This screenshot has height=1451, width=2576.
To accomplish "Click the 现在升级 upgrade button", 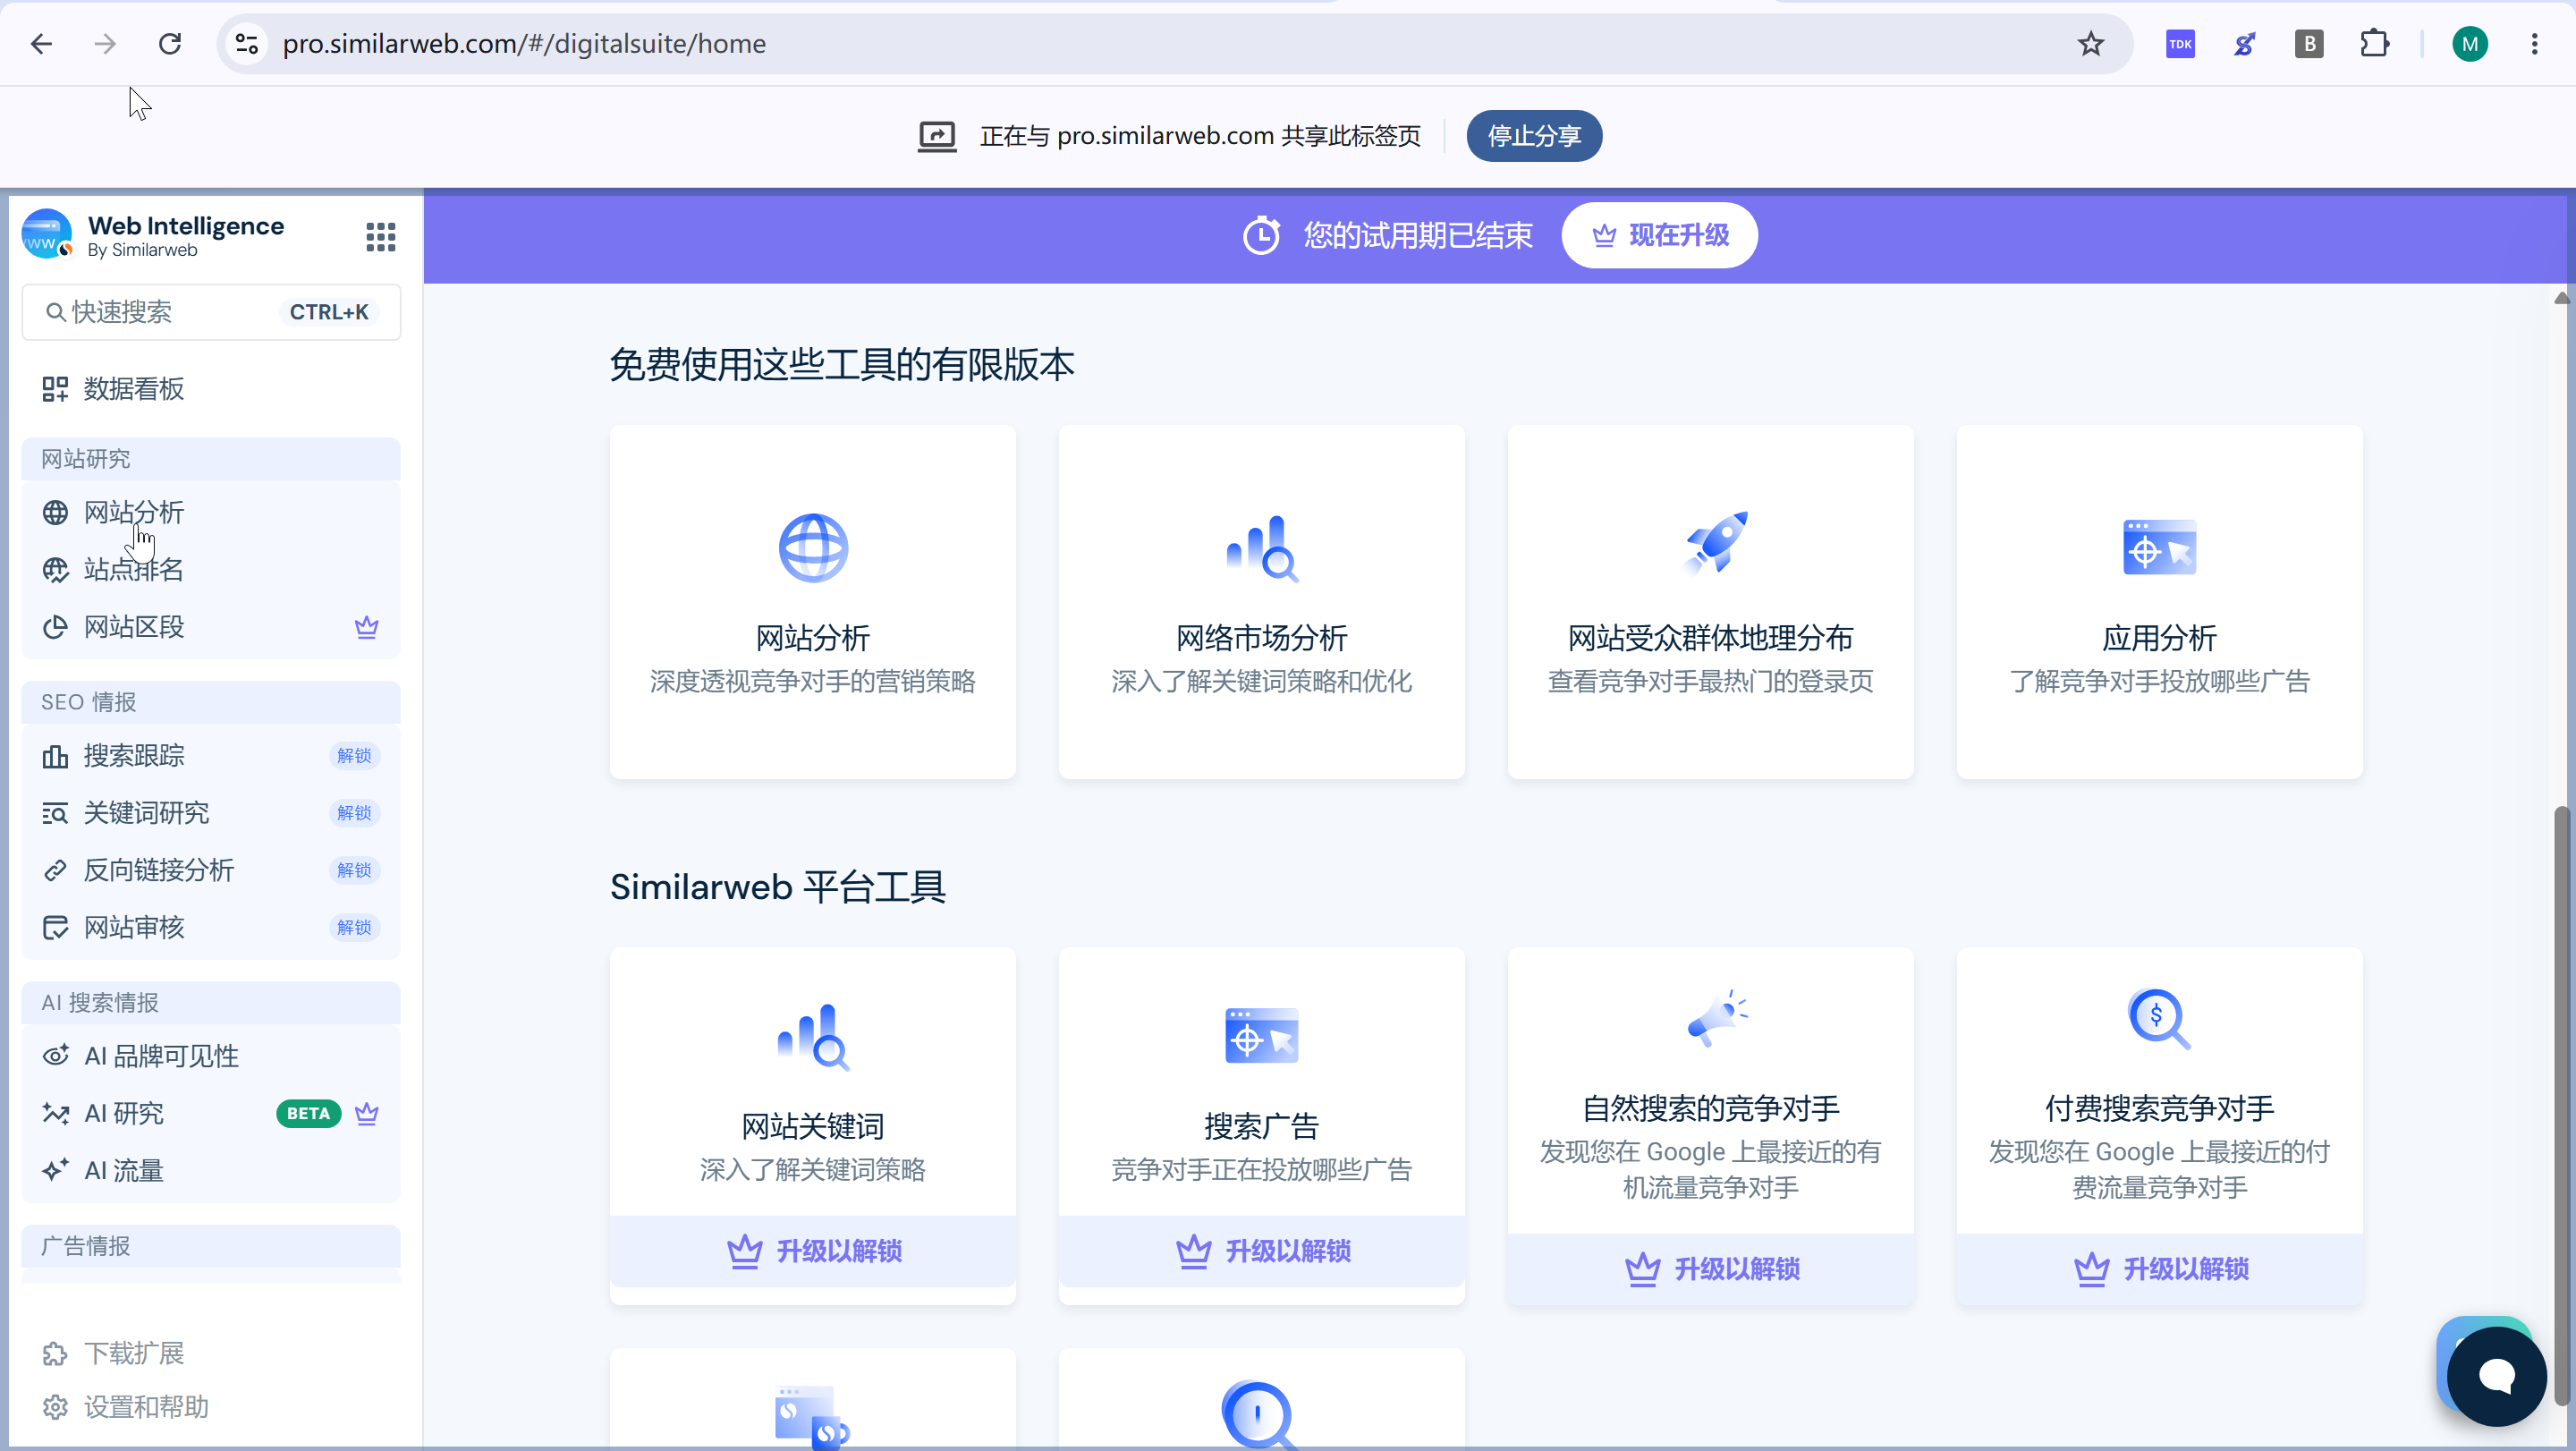I will pyautogui.click(x=1660, y=235).
